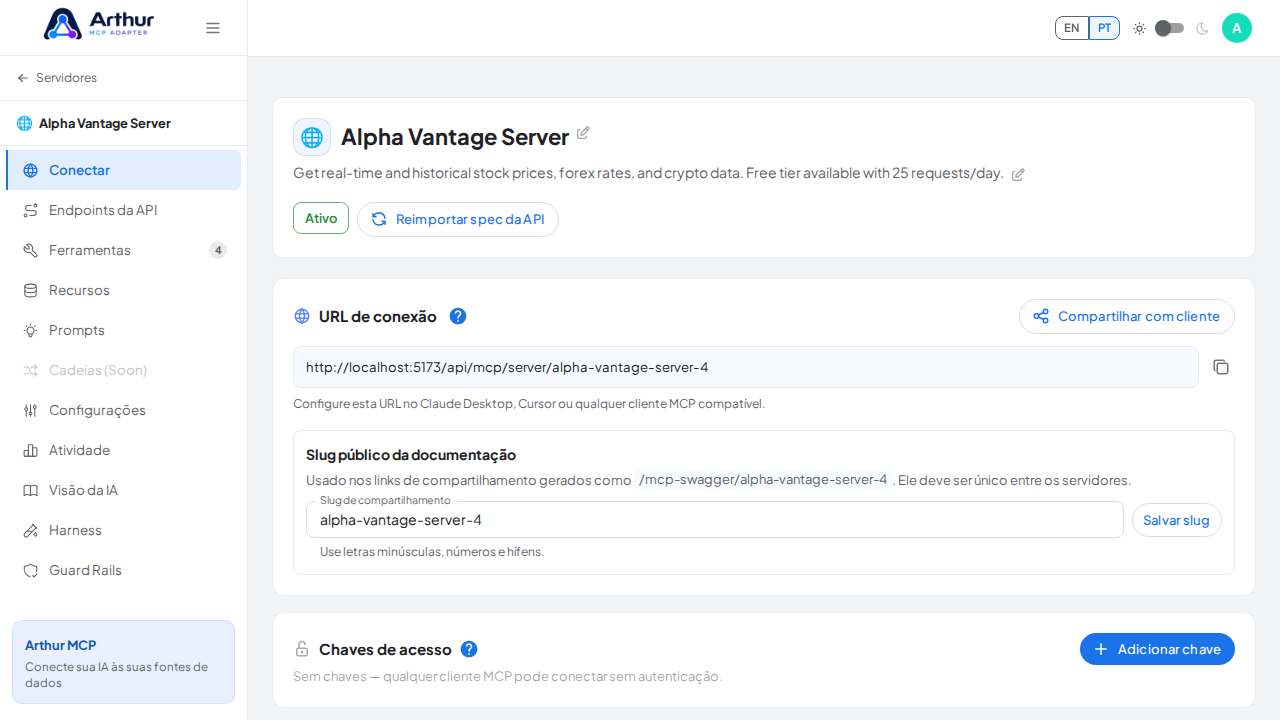The height and width of the screenshot is (720, 1280).
Task: Collapse the sidebar with the hamburger icon
Action: (213, 28)
